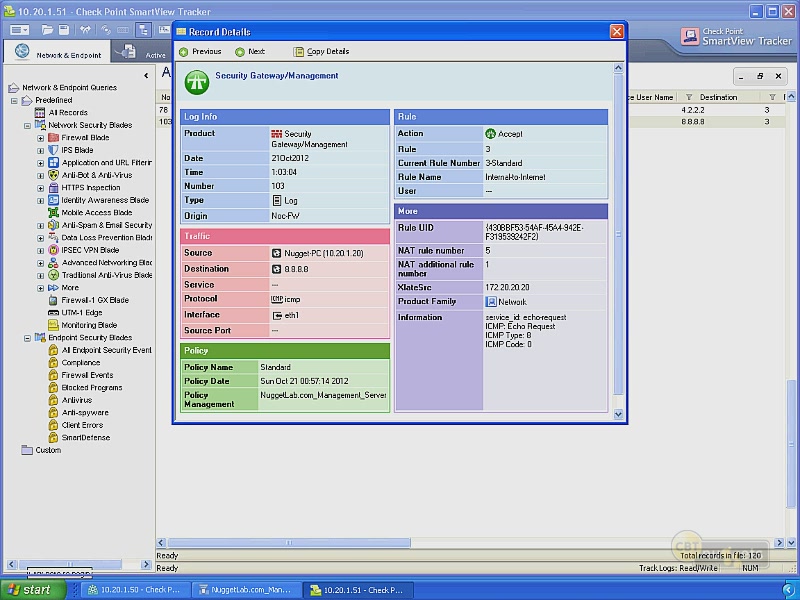Switch to 10.20.1.50 taskbar window
This screenshot has height=600, width=800.
pos(134,590)
